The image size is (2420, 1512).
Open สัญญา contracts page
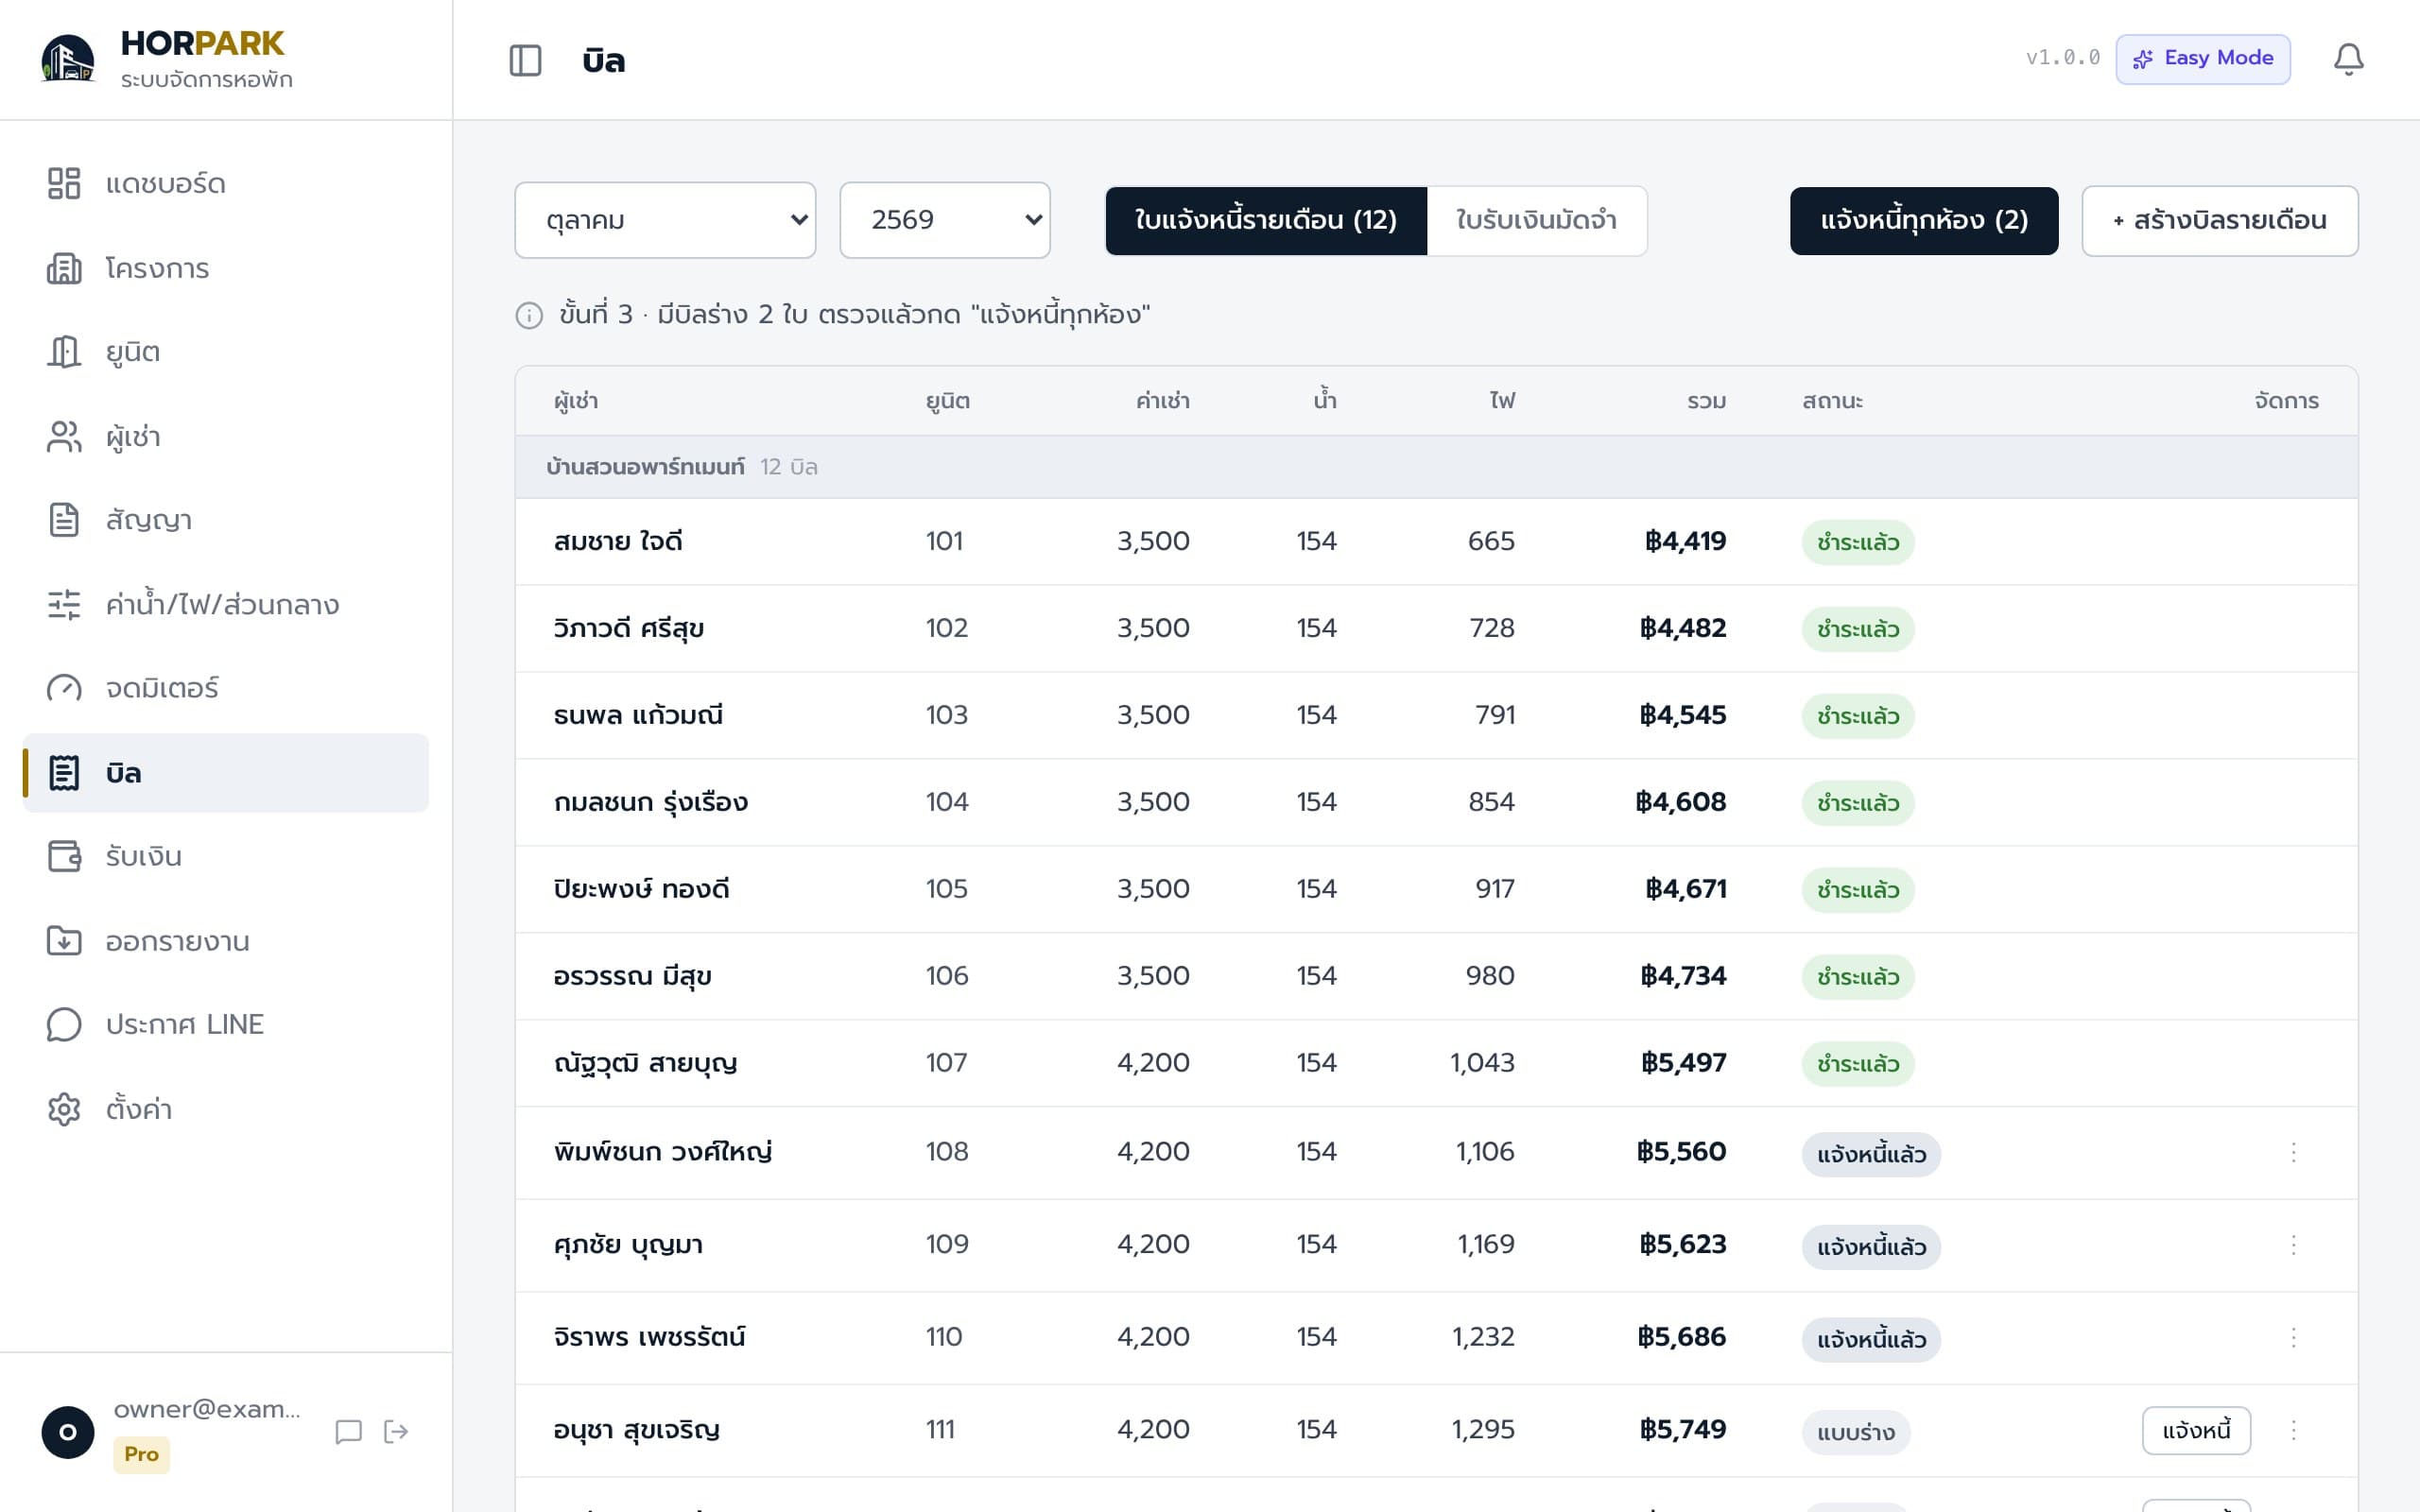(226, 520)
